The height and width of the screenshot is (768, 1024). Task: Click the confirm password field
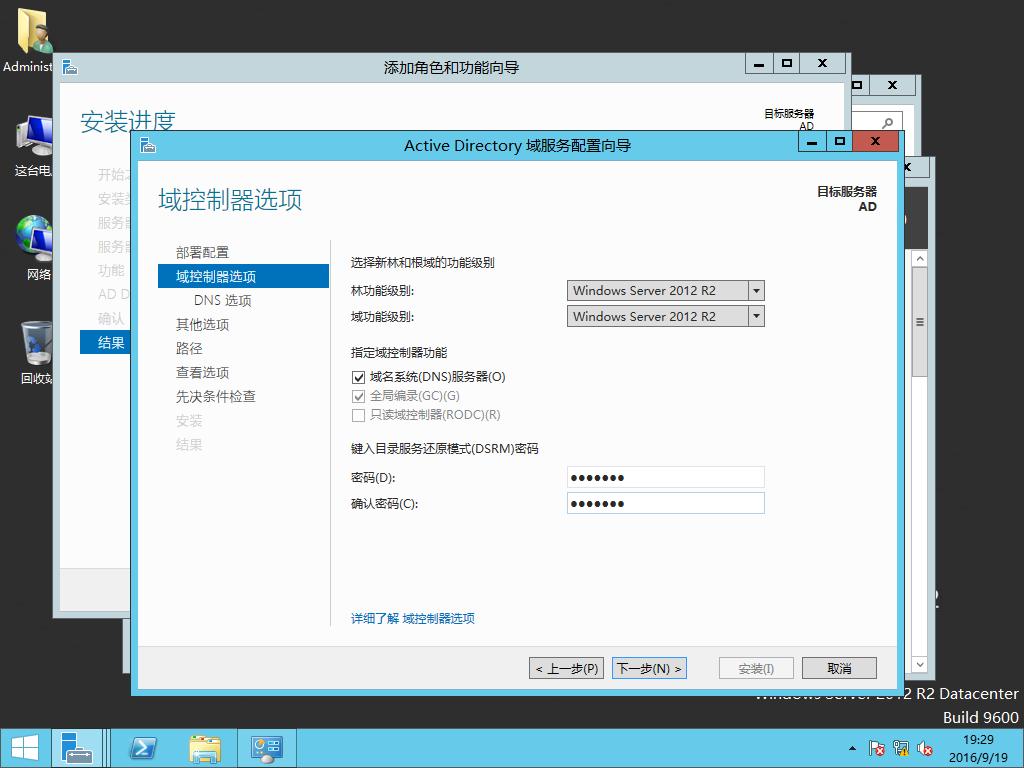(x=665, y=503)
